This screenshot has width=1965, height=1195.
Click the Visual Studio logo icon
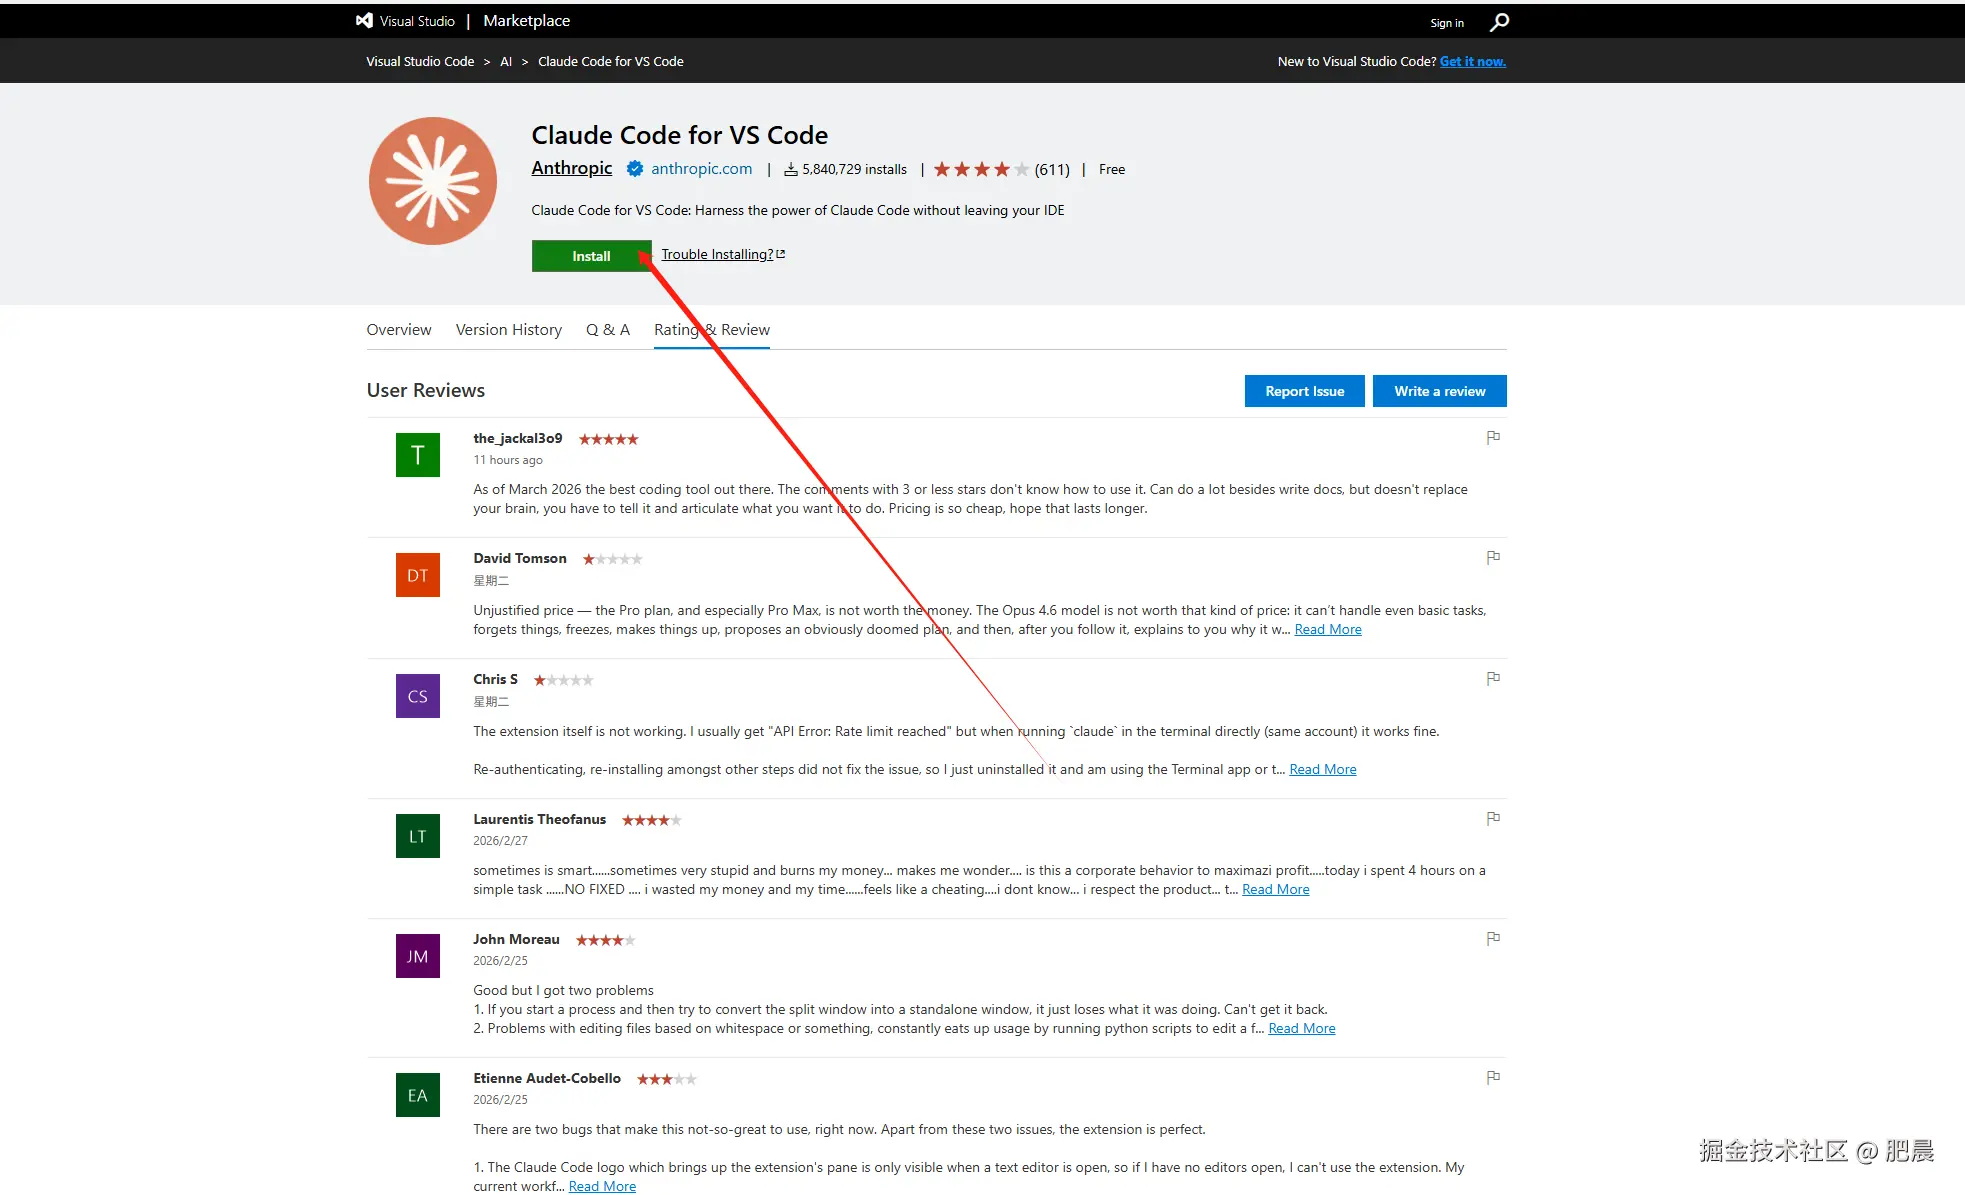coord(365,21)
